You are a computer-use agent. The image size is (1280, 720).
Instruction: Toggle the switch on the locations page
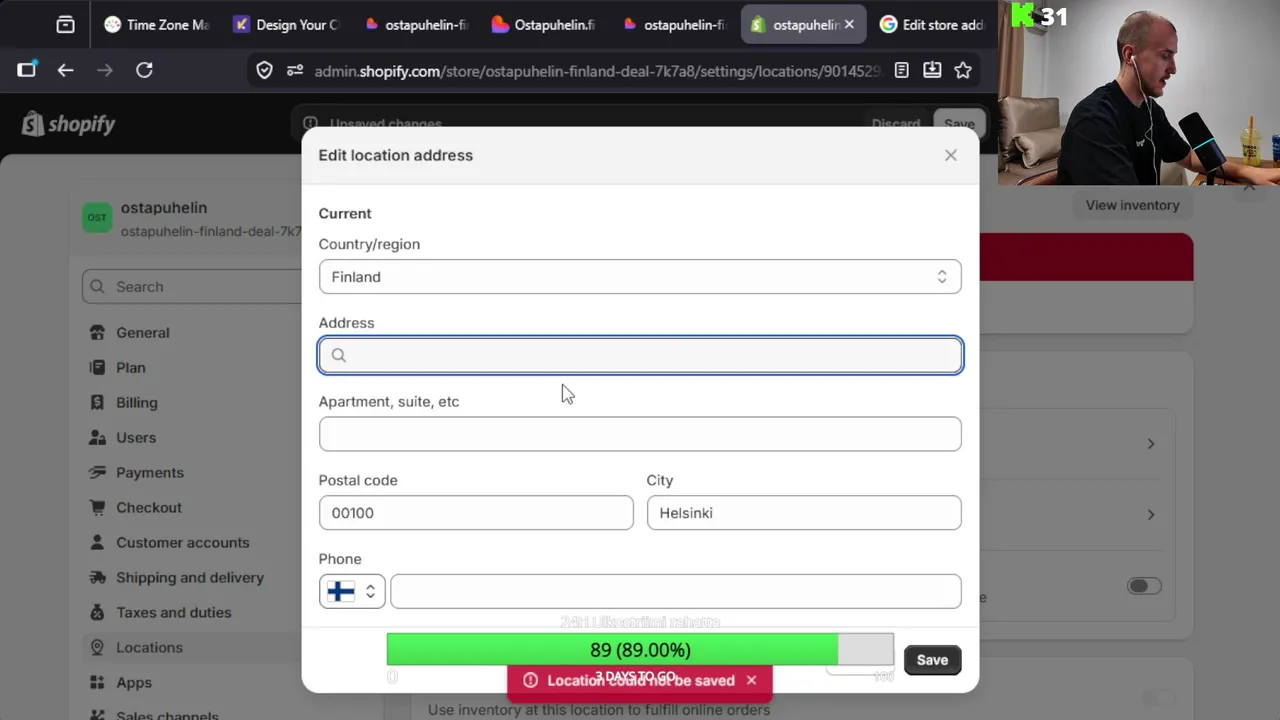[x=1143, y=586]
